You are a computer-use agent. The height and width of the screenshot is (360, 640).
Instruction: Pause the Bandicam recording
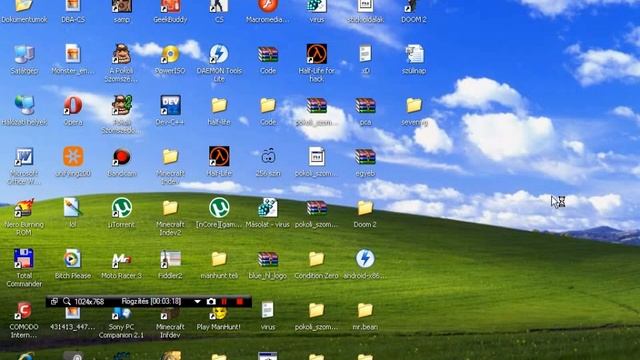click(x=224, y=302)
